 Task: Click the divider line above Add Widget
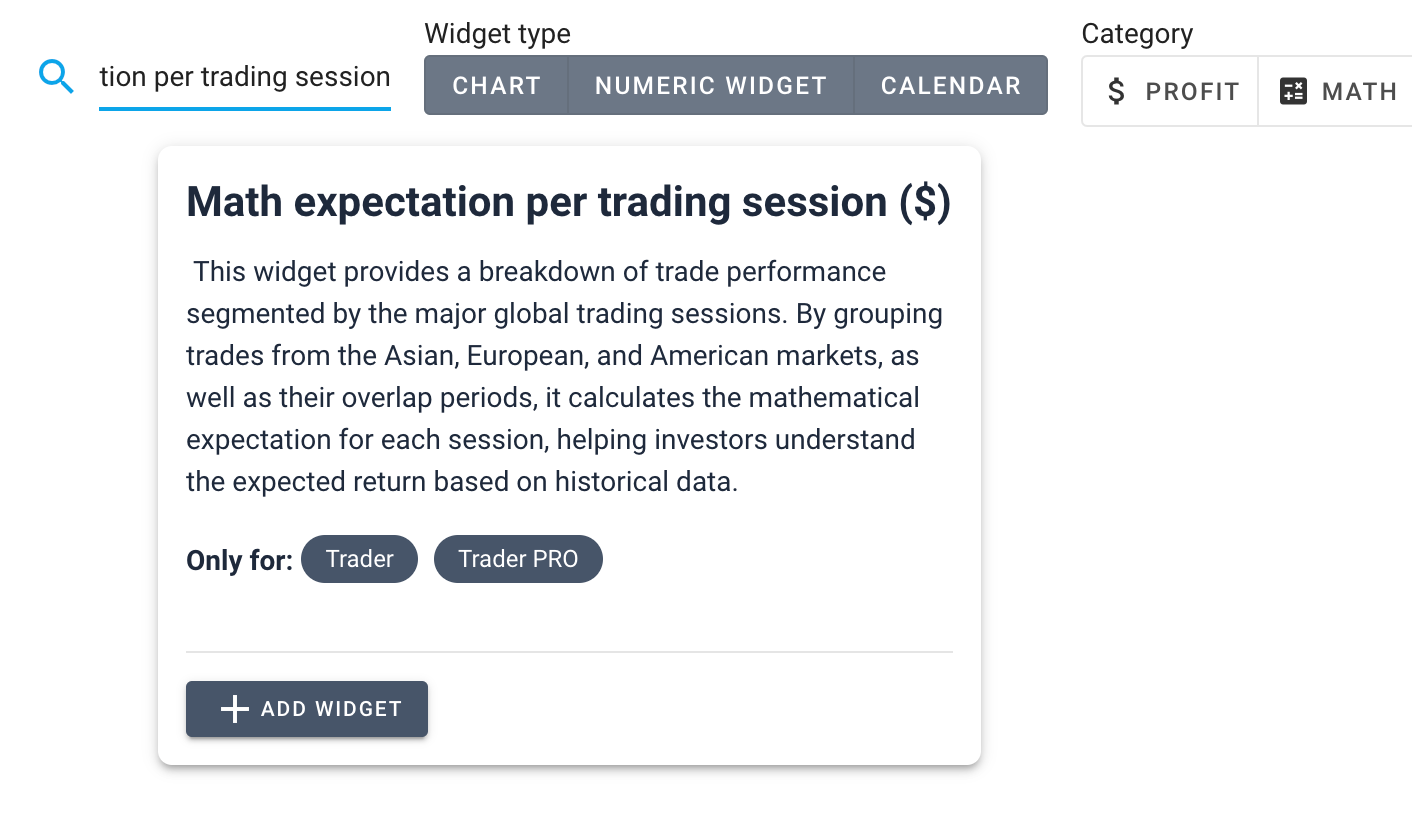569,652
